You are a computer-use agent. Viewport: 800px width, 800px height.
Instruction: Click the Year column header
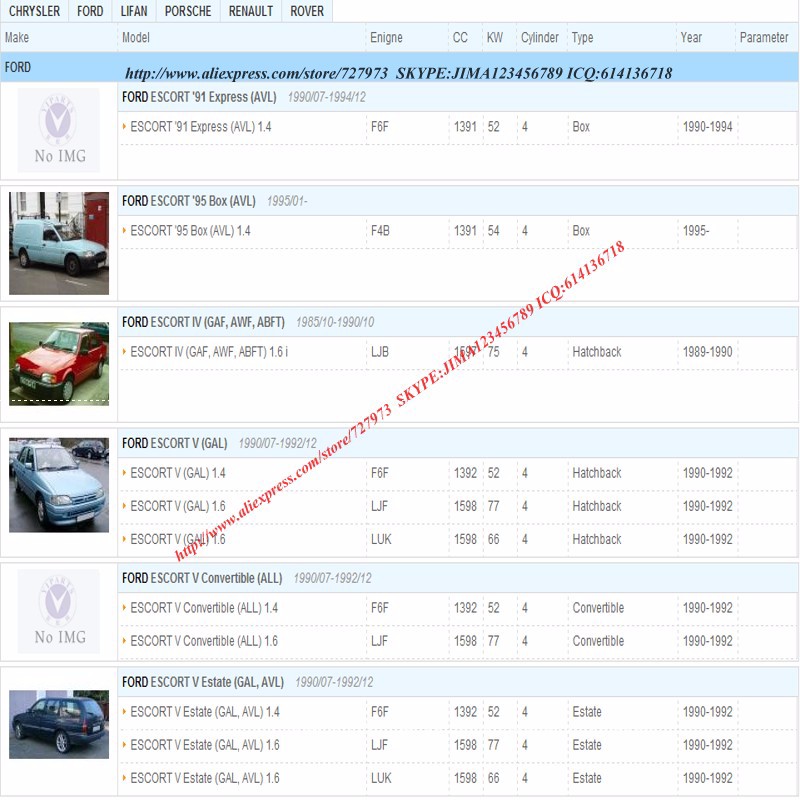(x=691, y=37)
